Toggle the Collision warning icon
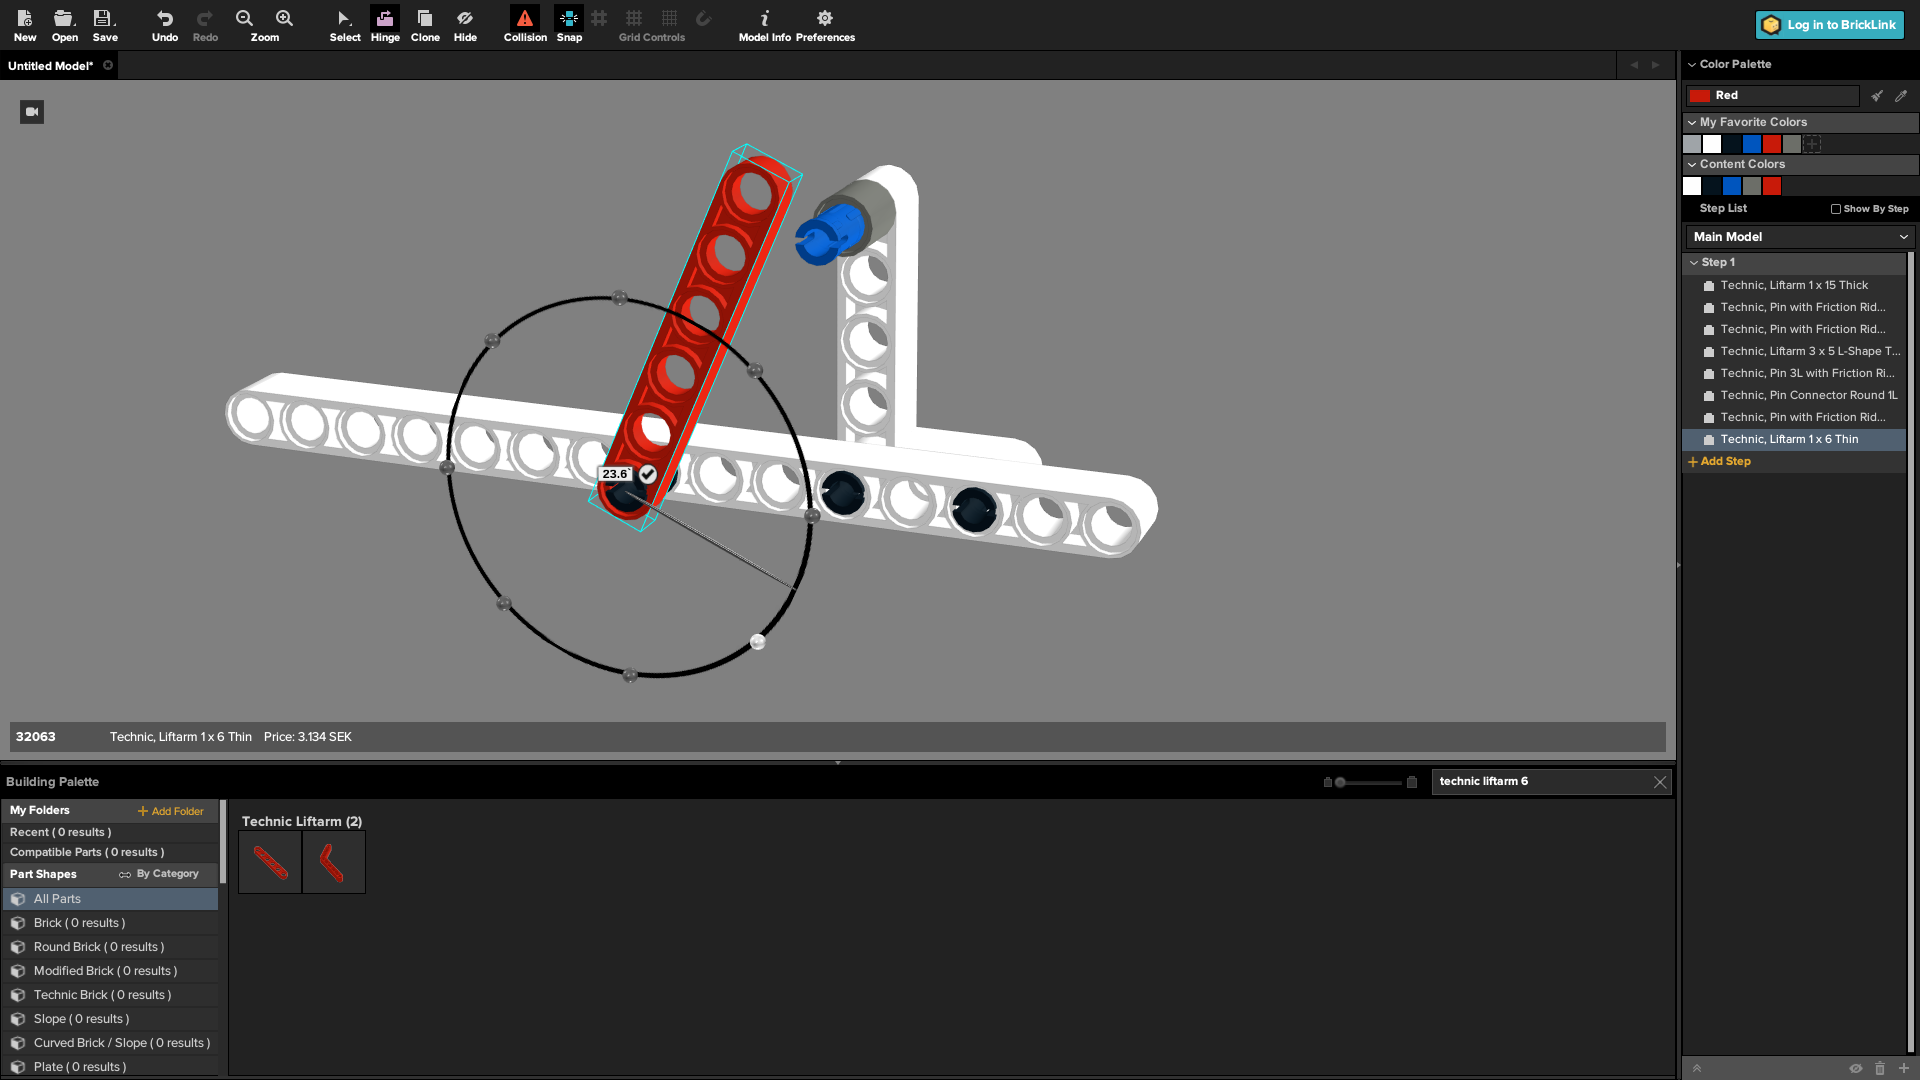The width and height of the screenshot is (1920, 1080). coord(525,24)
